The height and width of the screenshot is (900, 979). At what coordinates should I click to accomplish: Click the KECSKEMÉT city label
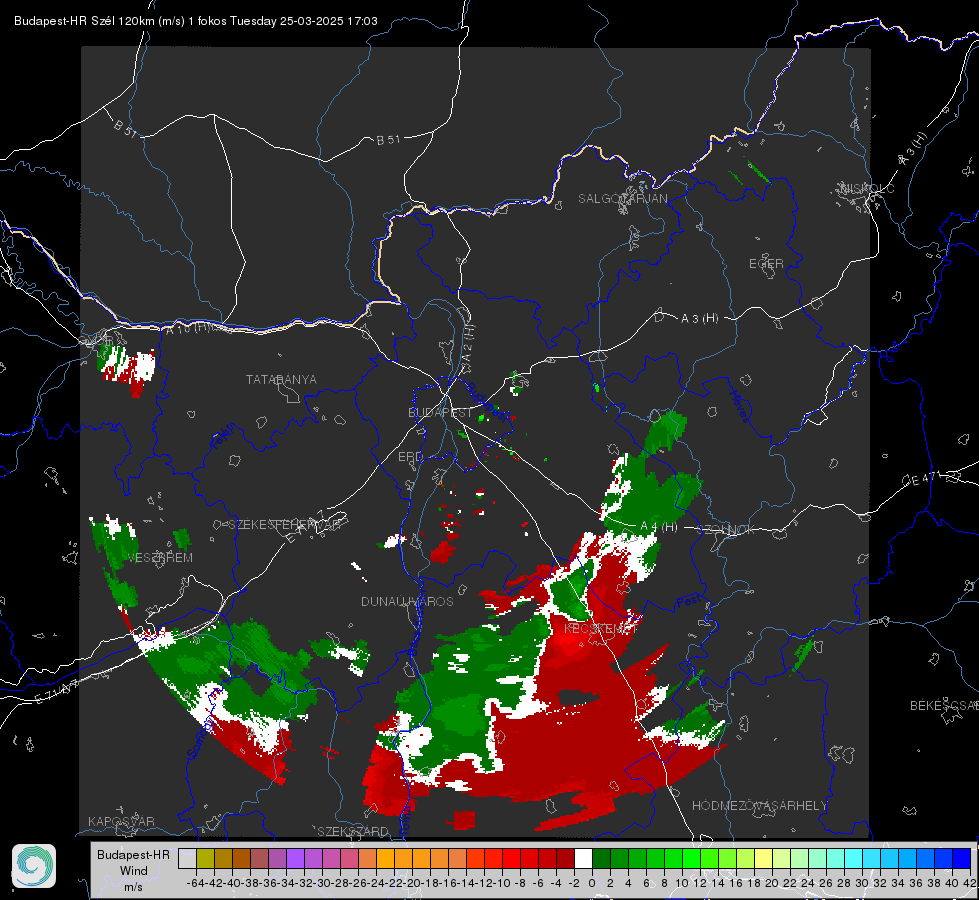(x=601, y=628)
